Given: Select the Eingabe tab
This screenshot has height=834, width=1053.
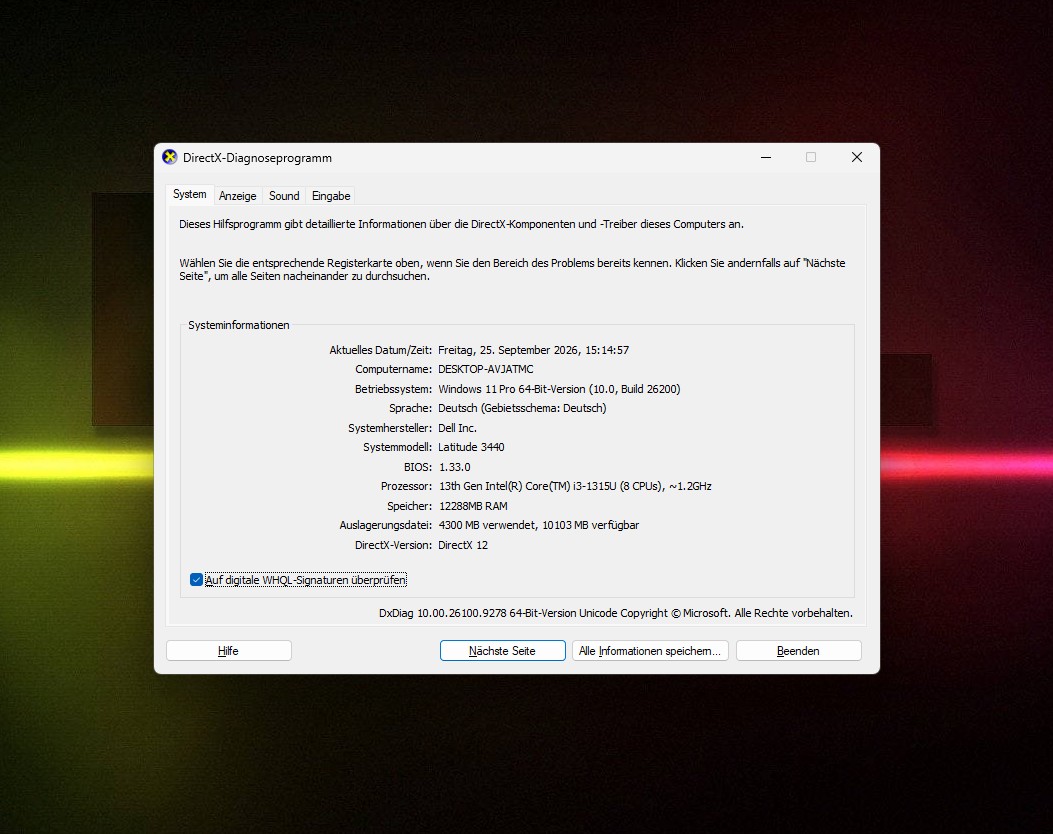Looking at the screenshot, I should (x=331, y=196).
